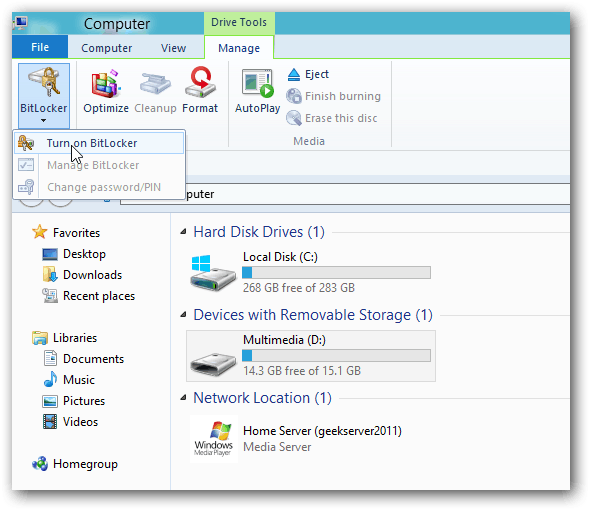Click the Multimedia (D:) label
The image size is (590, 510).
[x=284, y=340]
